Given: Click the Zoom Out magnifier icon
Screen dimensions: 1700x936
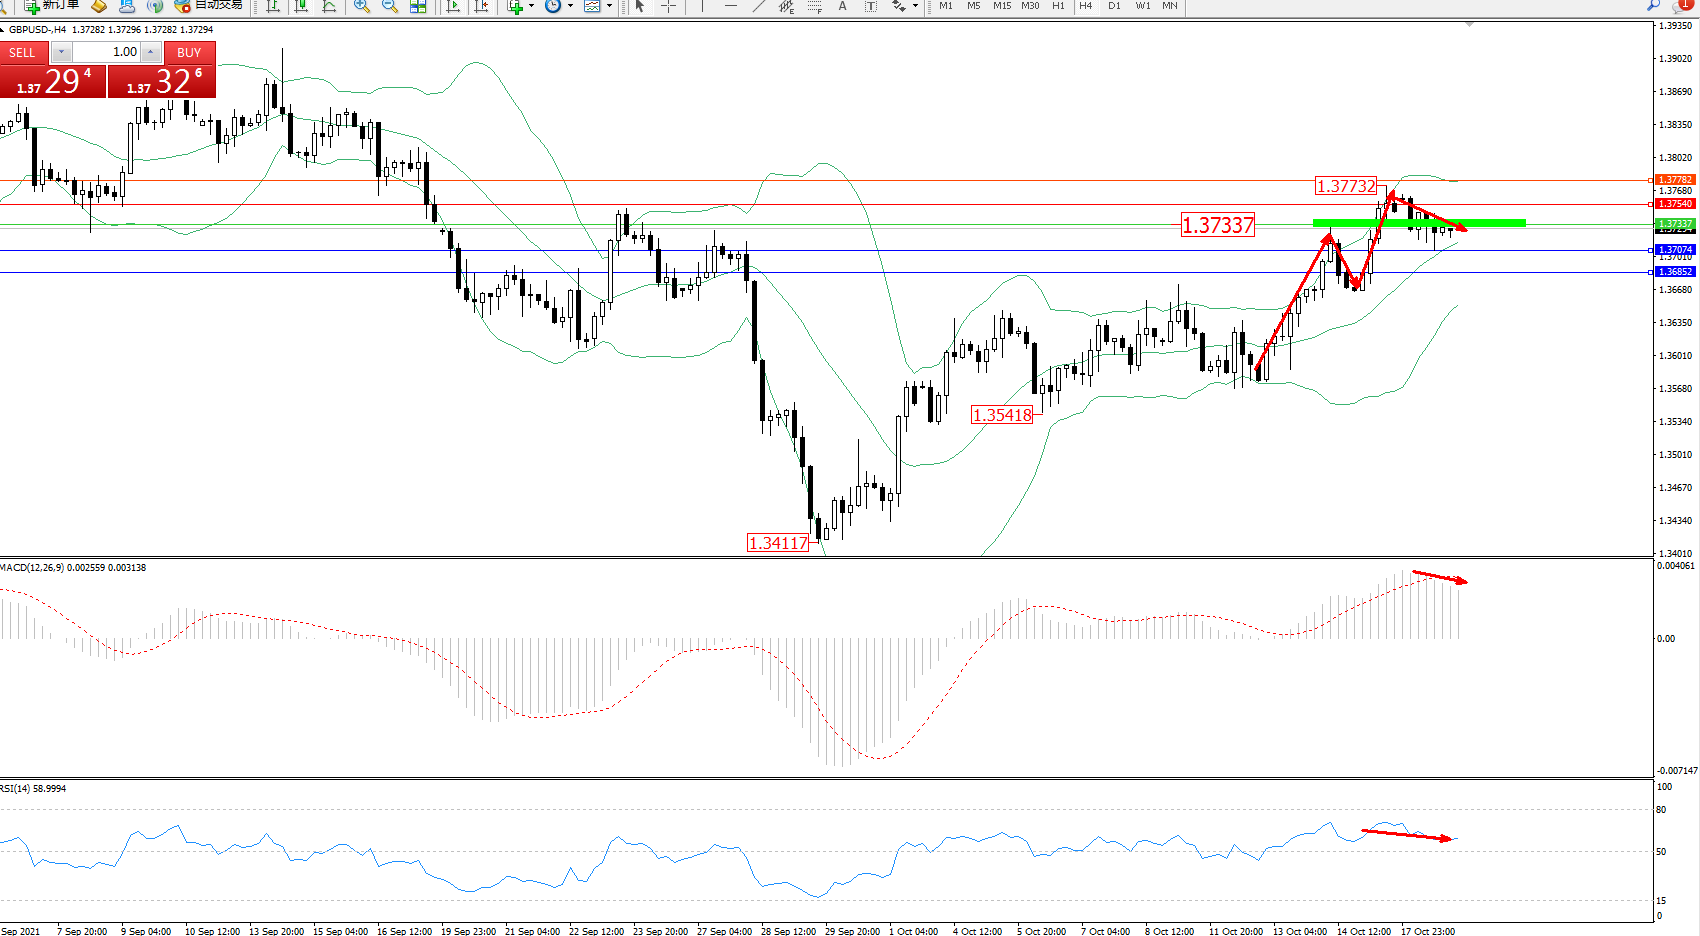Looking at the screenshot, I should tap(390, 6).
